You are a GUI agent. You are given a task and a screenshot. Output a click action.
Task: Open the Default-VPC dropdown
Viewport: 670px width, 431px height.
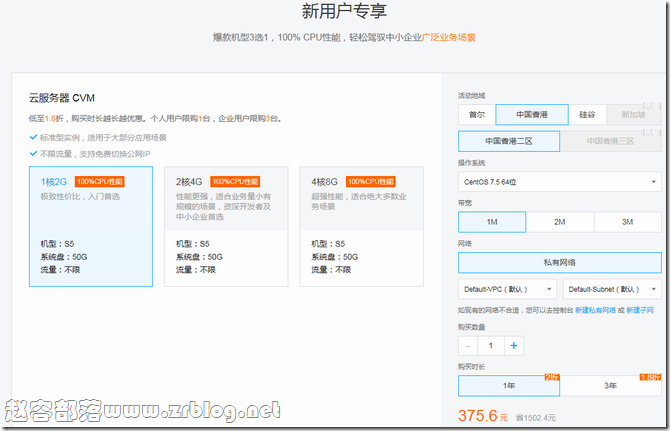508,289
